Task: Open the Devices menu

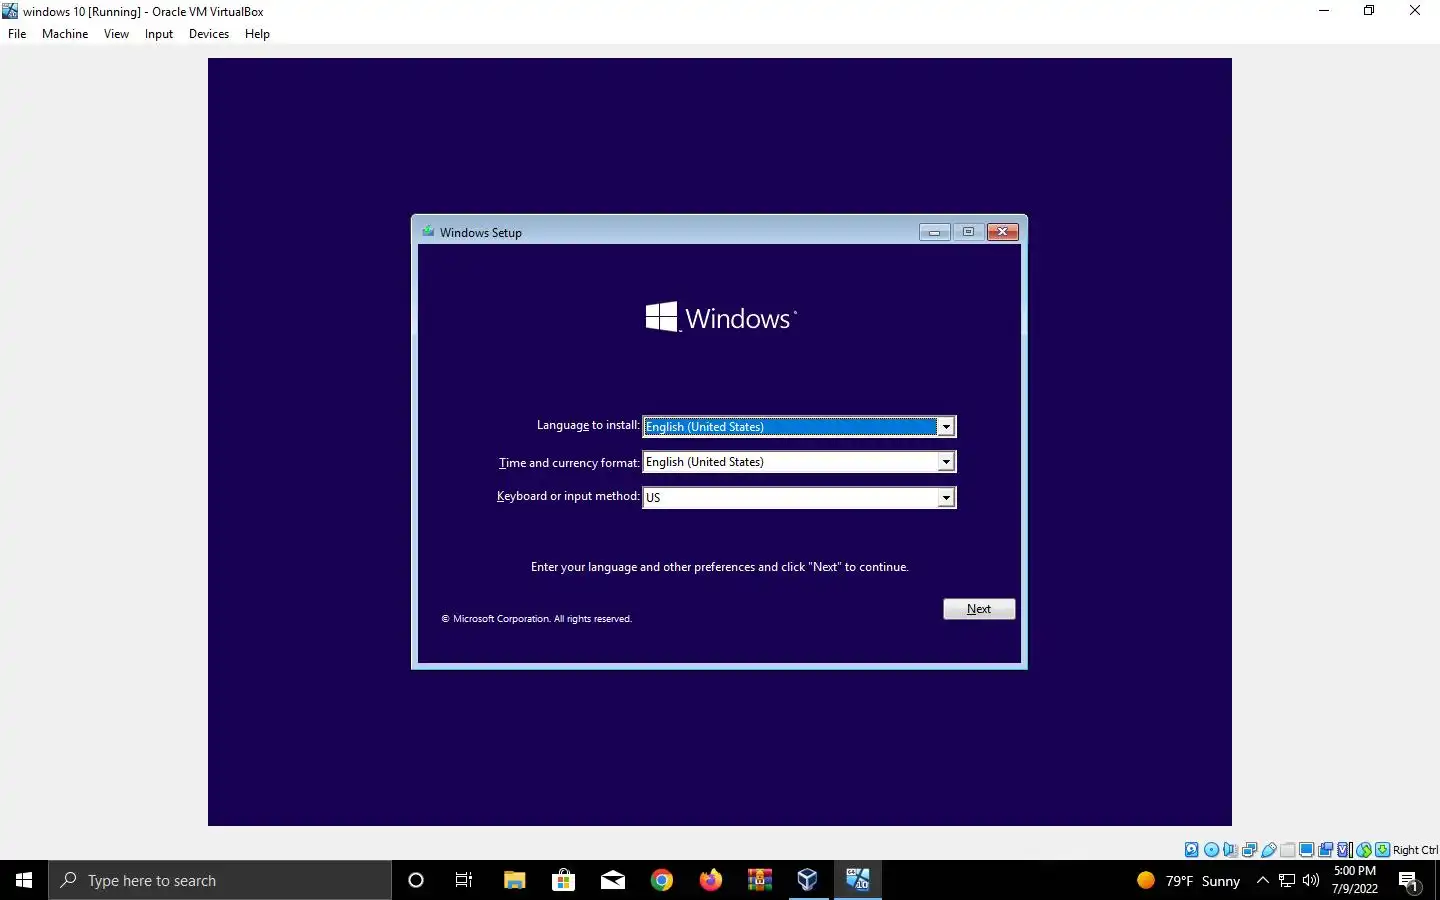Action: coord(209,34)
